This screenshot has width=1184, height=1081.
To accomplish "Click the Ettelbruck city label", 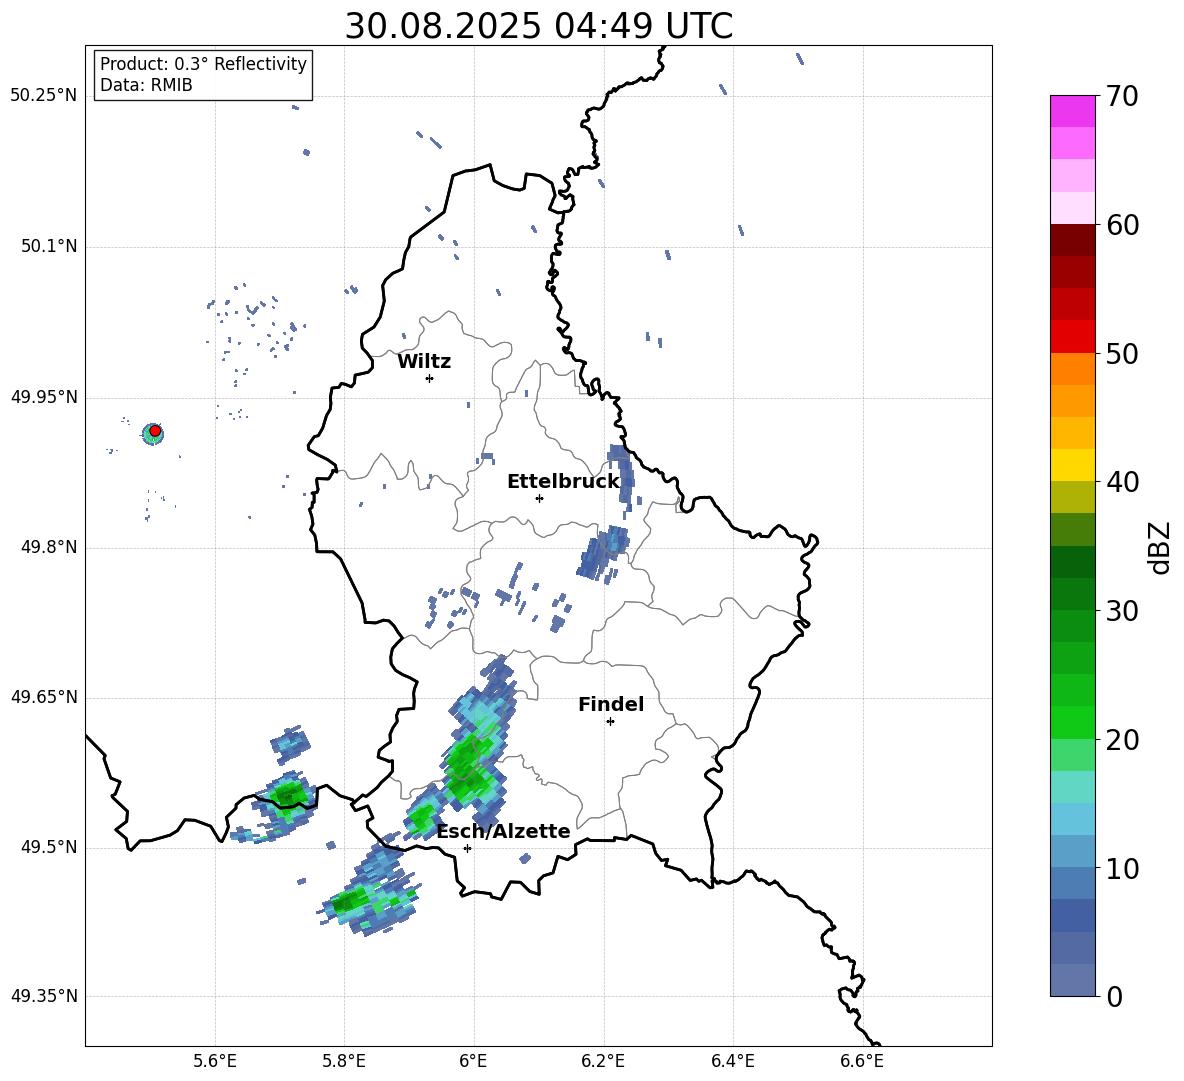I will pos(563,482).
